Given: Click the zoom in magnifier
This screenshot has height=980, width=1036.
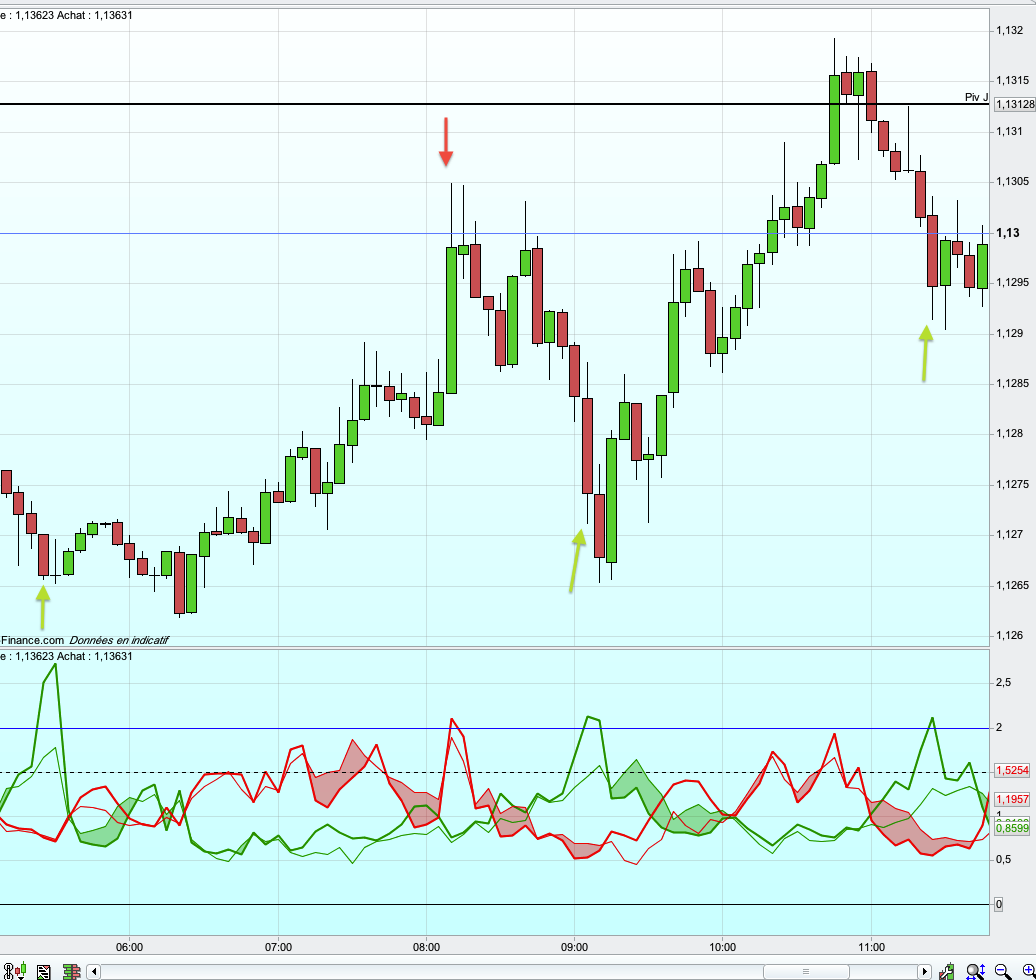Looking at the screenshot, I should (x=1029, y=972).
